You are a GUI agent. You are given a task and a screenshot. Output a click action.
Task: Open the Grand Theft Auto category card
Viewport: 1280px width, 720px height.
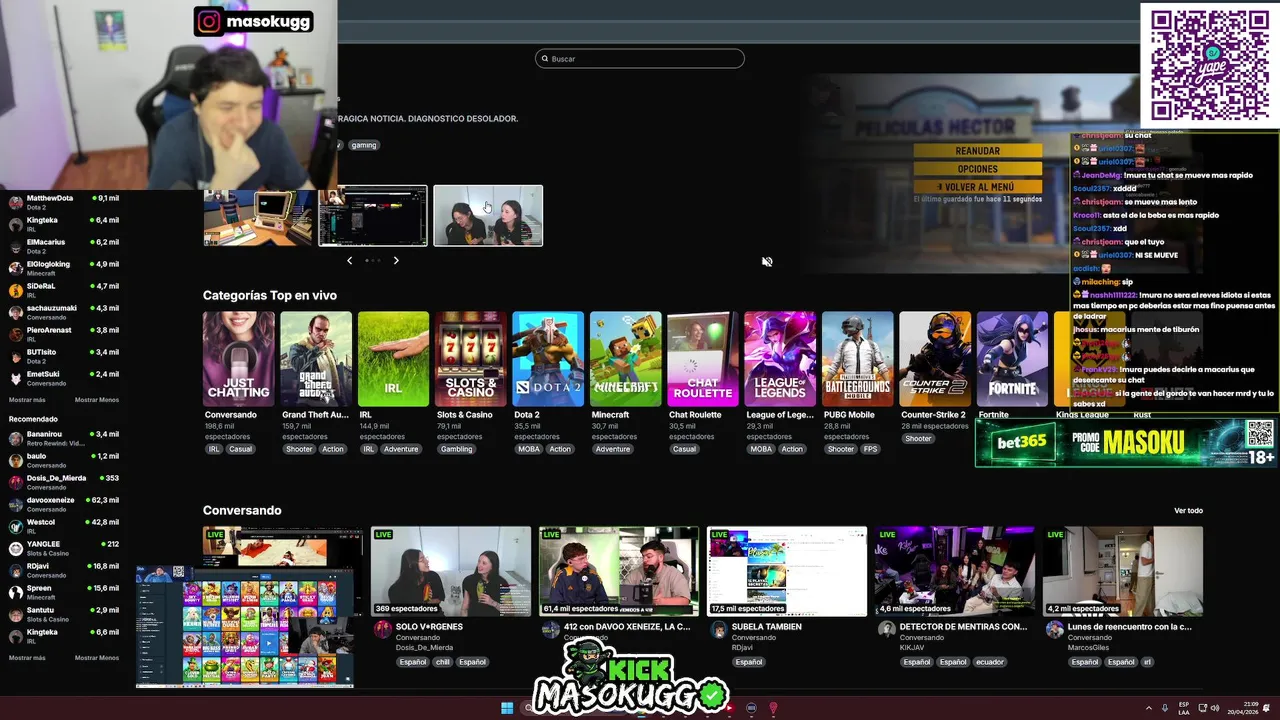316,359
